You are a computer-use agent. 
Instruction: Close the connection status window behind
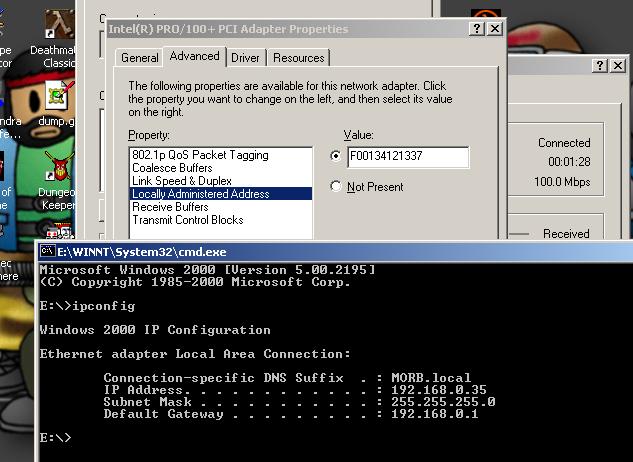[x=618, y=65]
